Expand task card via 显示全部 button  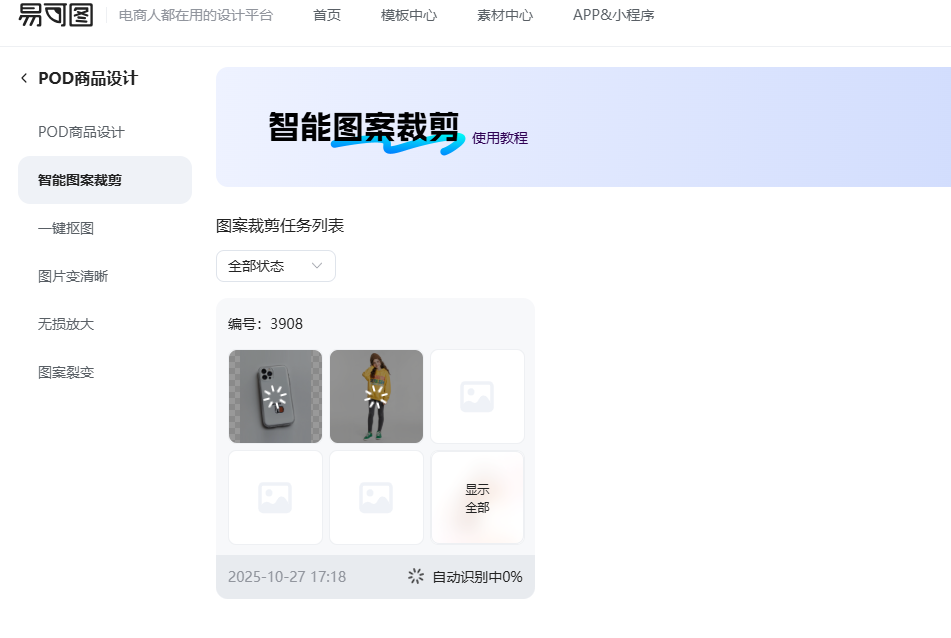[477, 497]
